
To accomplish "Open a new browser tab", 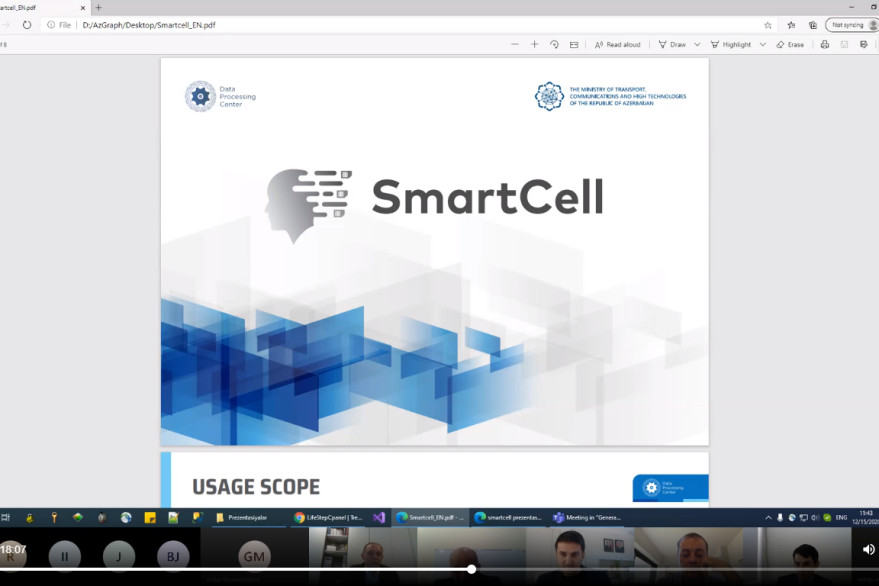I will [x=99, y=7].
